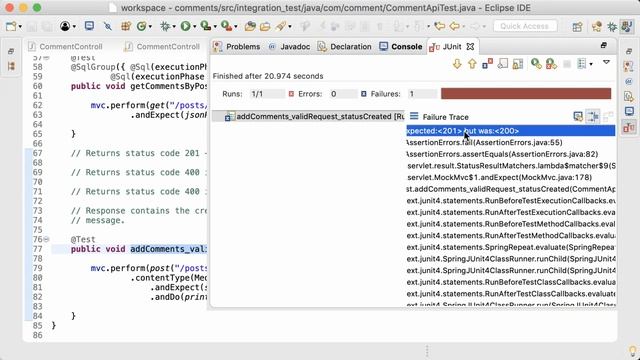Toggle Skip All Breakpoints
Viewport: 640px width, 360px height.
[x=108, y=27]
